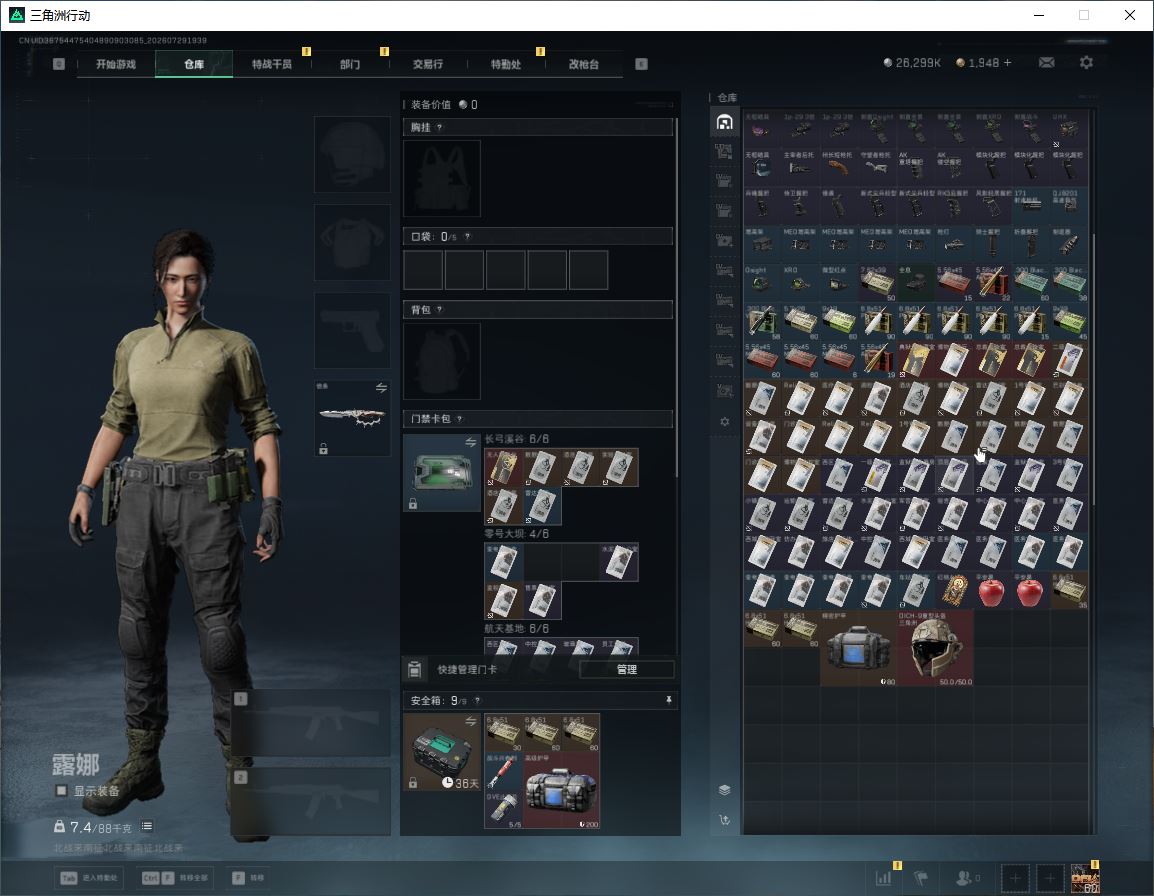Select the green keycard case
This screenshot has height=896, width=1154.
tap(442, 473)
